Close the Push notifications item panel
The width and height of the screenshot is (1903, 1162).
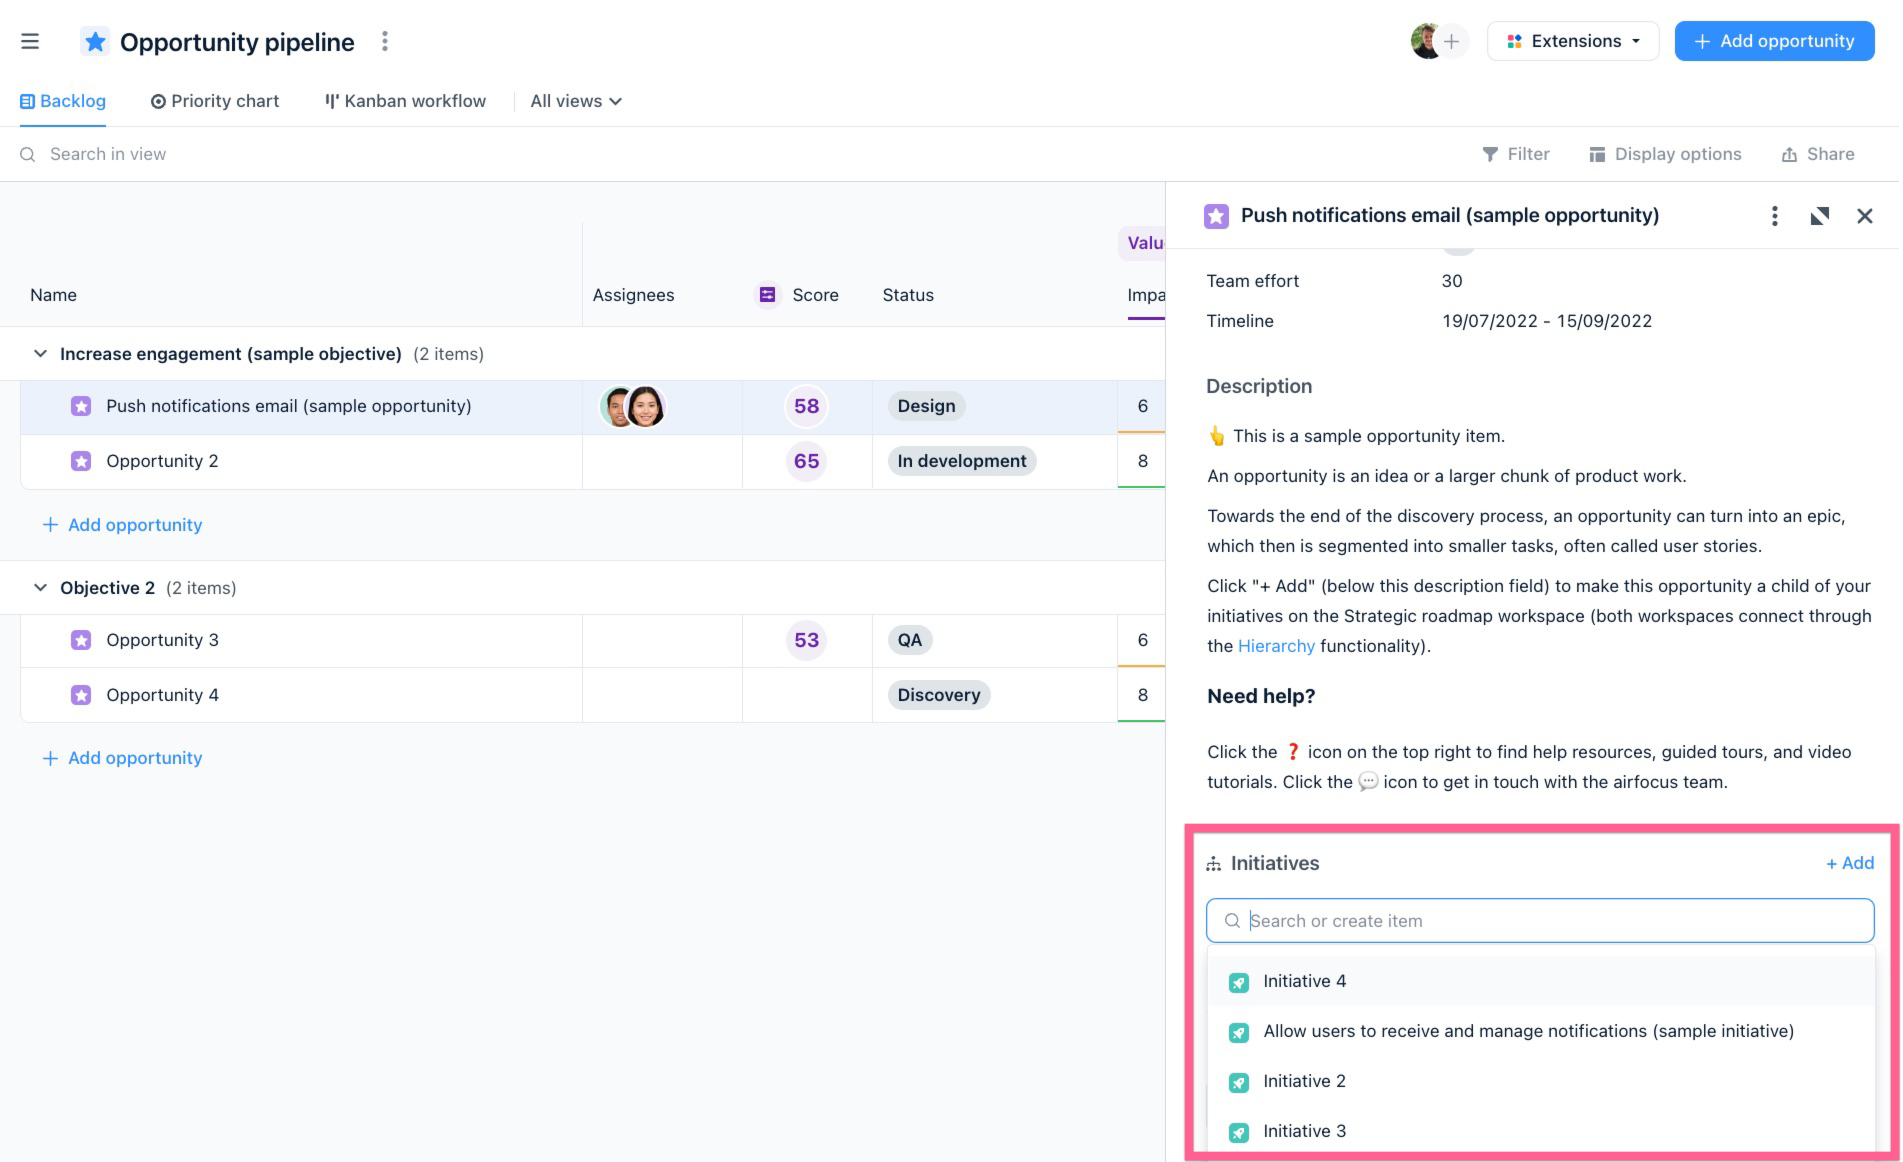(1865, 216)
